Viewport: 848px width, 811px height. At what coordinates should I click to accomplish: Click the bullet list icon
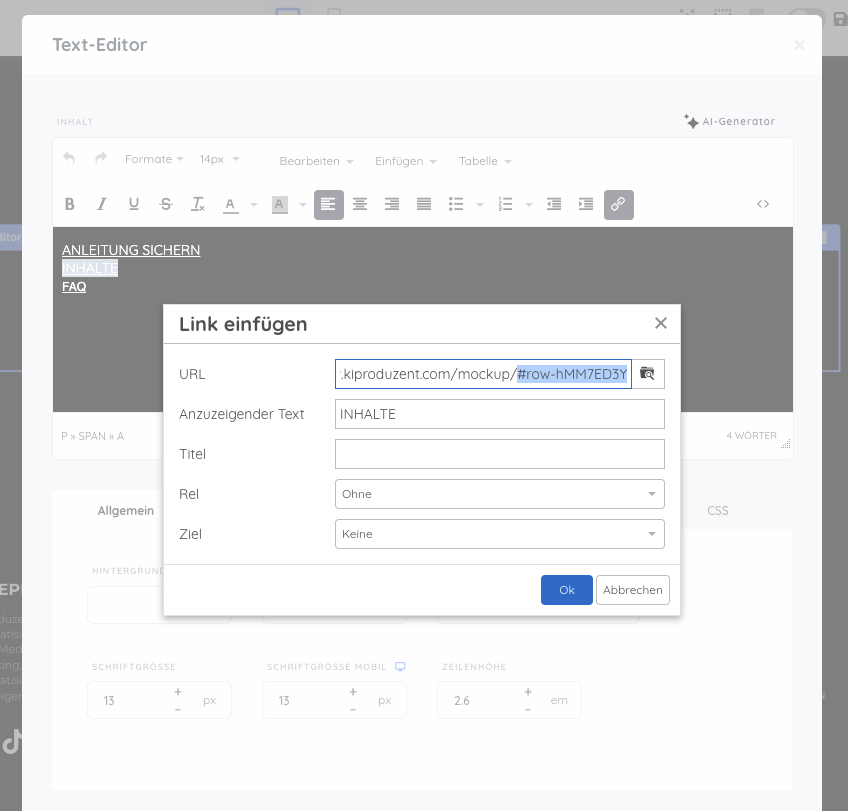point(456,204)
